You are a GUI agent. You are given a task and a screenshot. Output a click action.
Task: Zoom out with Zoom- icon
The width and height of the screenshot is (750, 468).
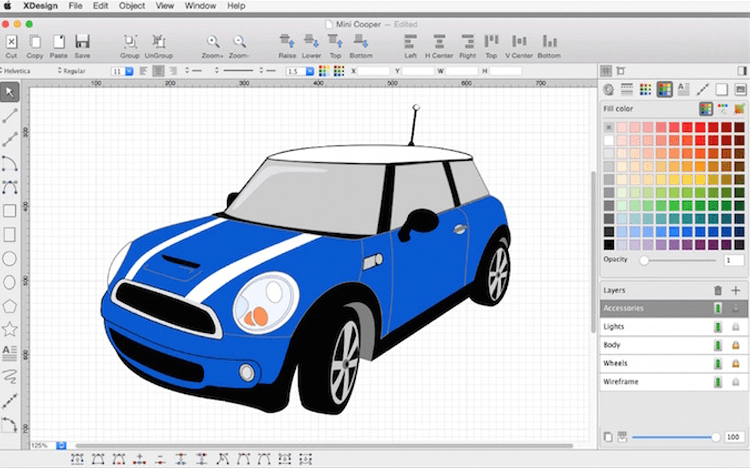click(x=239, y=46)
